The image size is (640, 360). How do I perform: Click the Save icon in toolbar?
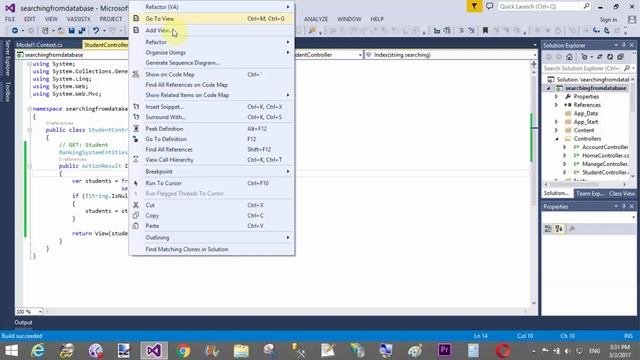click(71, 31)
